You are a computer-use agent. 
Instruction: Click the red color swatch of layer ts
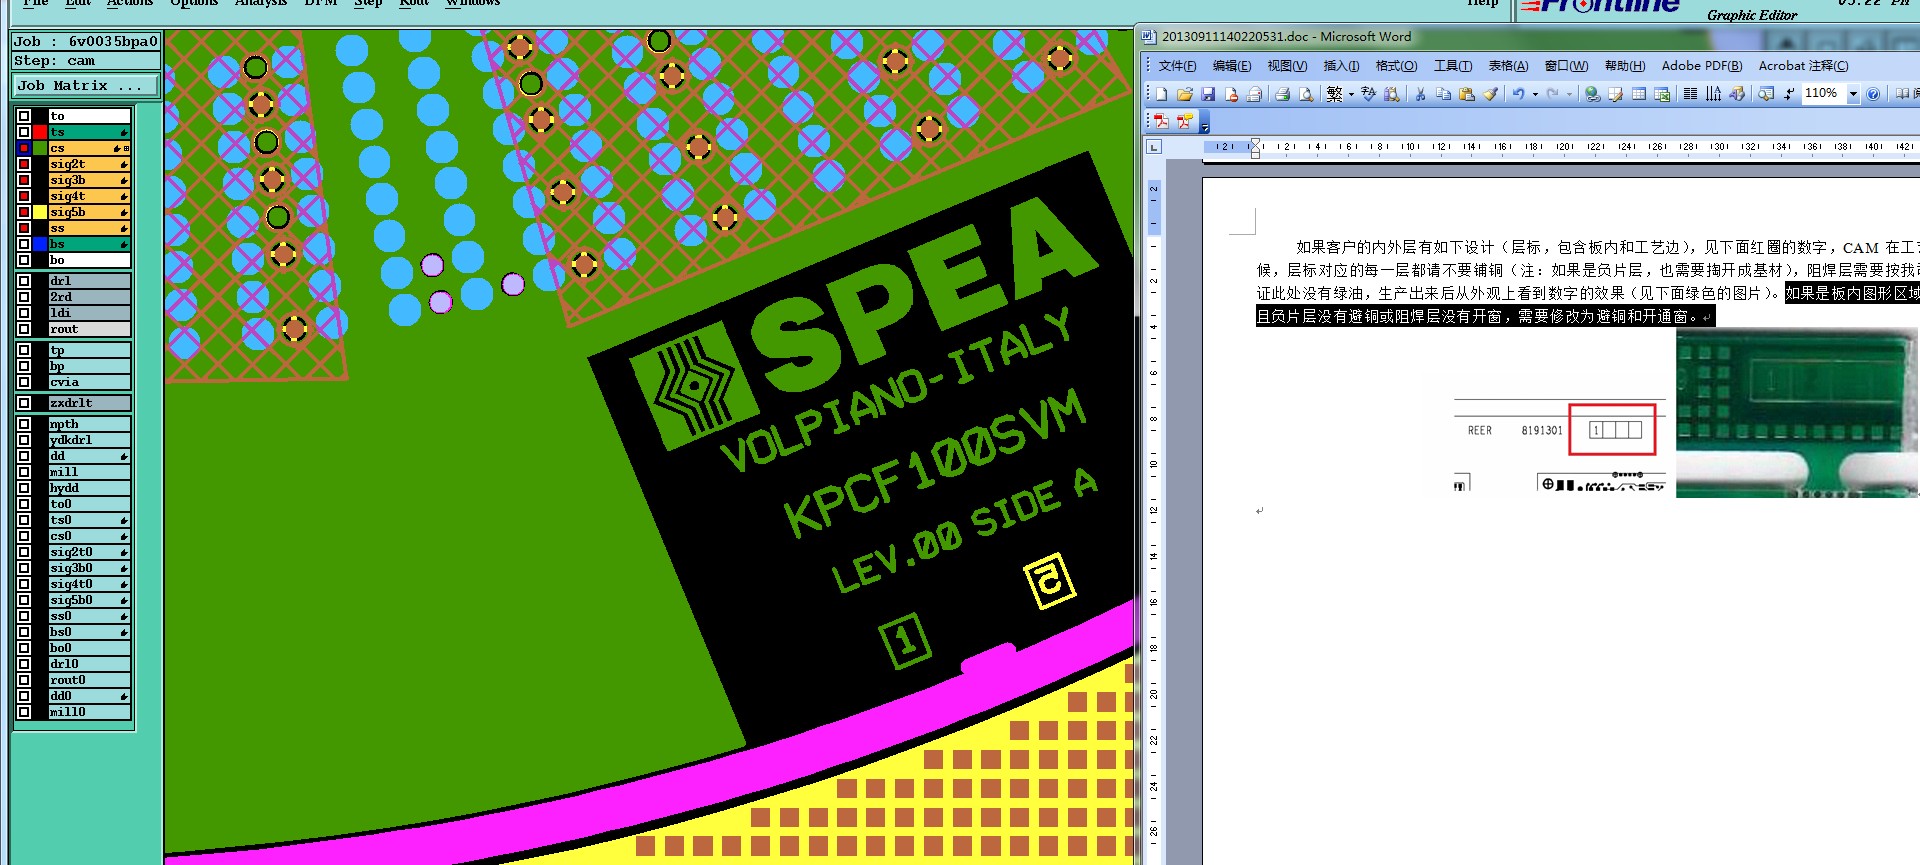point(40,132)
